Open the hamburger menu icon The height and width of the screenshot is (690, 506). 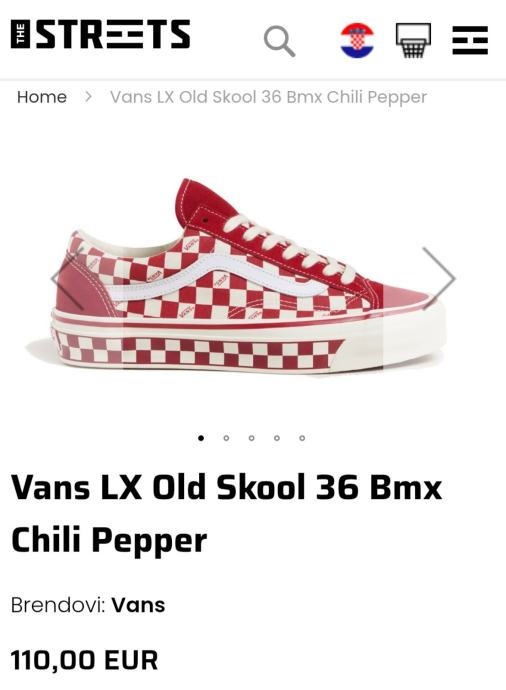pyautogui.click(x=470, y=40)
